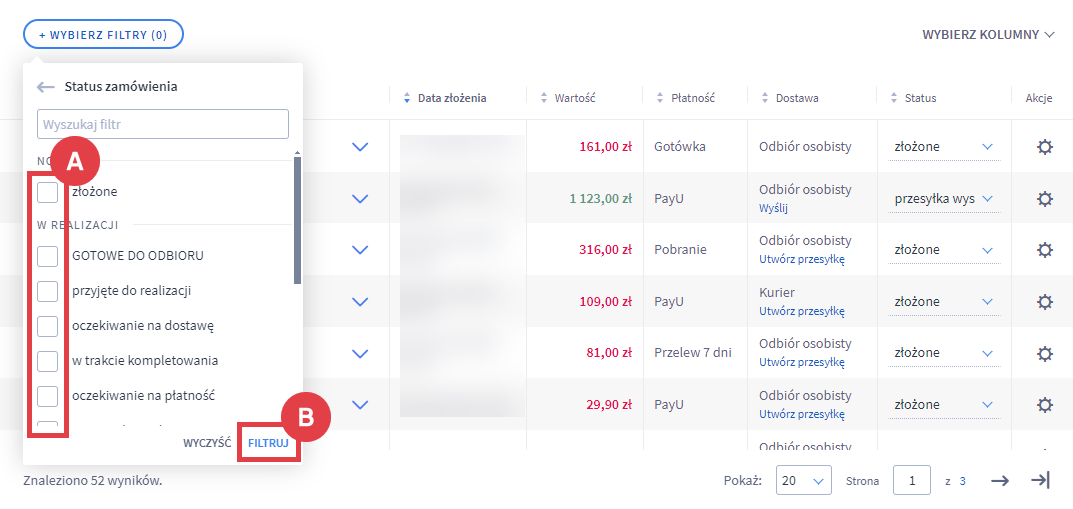
Task: Sort by Wartość column
Action: [574, 98]
